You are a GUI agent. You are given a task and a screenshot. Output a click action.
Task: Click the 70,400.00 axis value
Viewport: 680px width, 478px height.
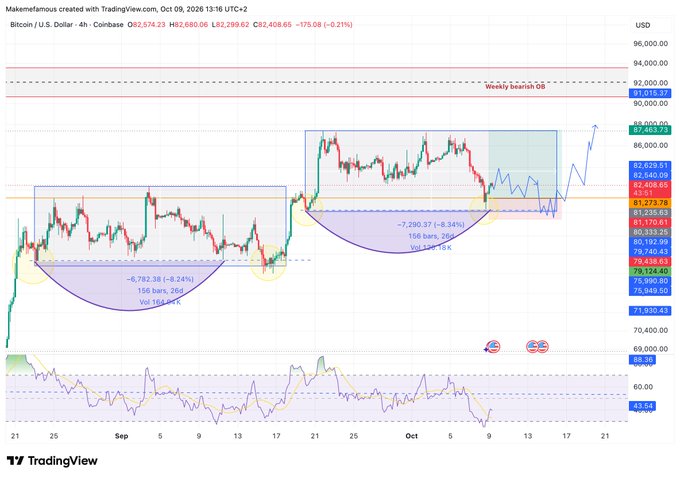point(651,331)
